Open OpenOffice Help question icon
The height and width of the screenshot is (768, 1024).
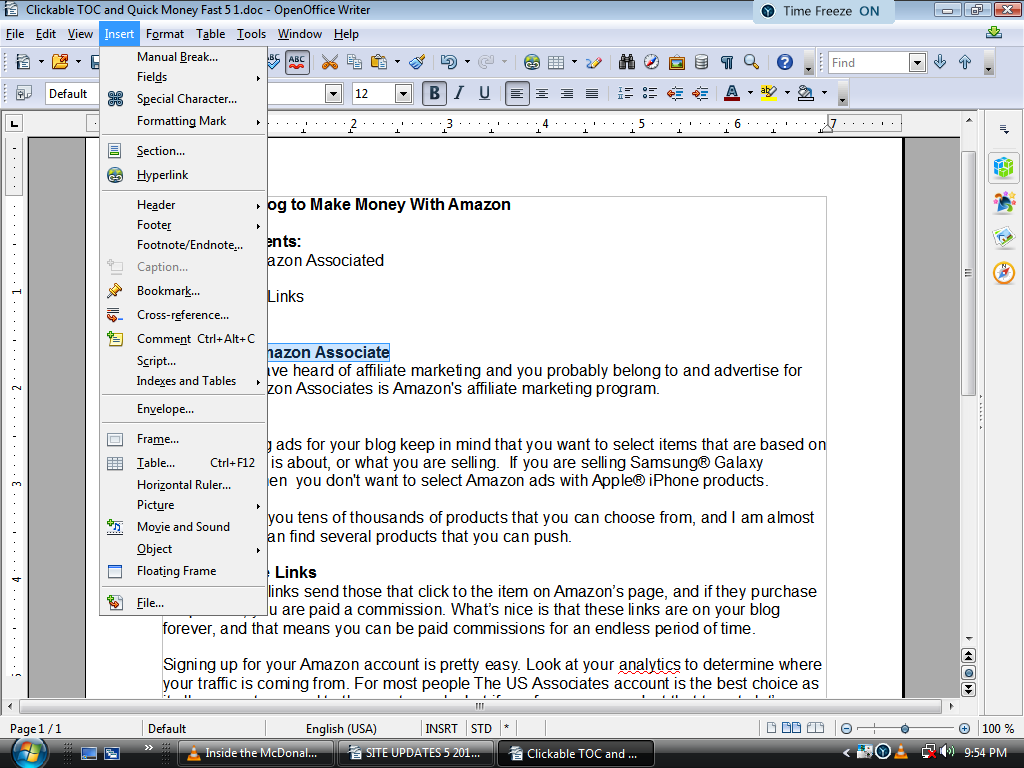(784, 62)
